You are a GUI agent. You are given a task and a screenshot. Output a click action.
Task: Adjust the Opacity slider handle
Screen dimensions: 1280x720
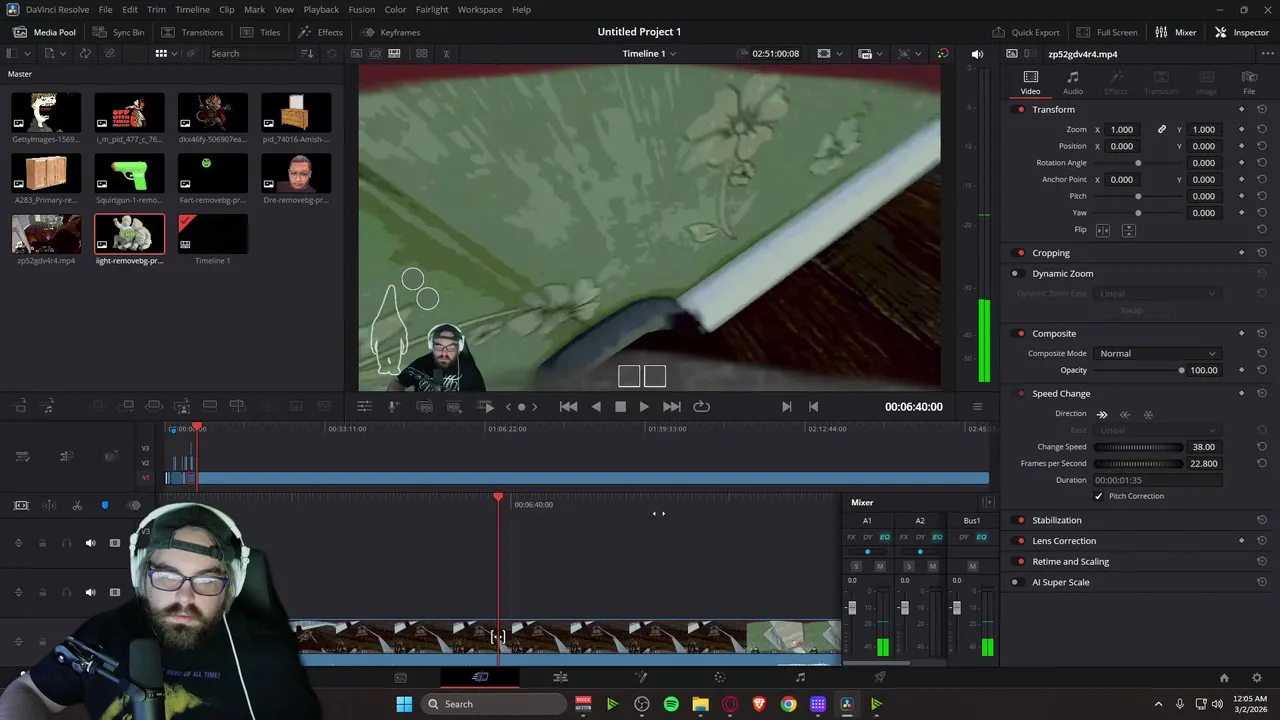click(x=1181, y=370)
